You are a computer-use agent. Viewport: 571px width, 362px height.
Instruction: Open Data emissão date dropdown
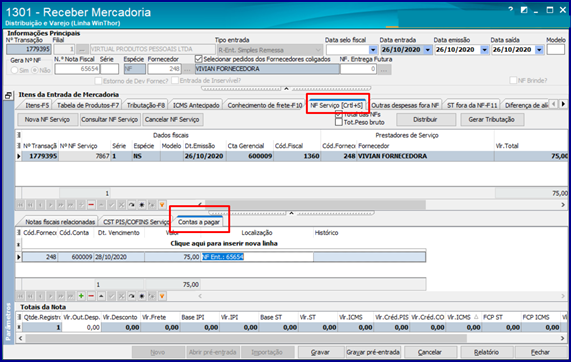pos(484,50)
